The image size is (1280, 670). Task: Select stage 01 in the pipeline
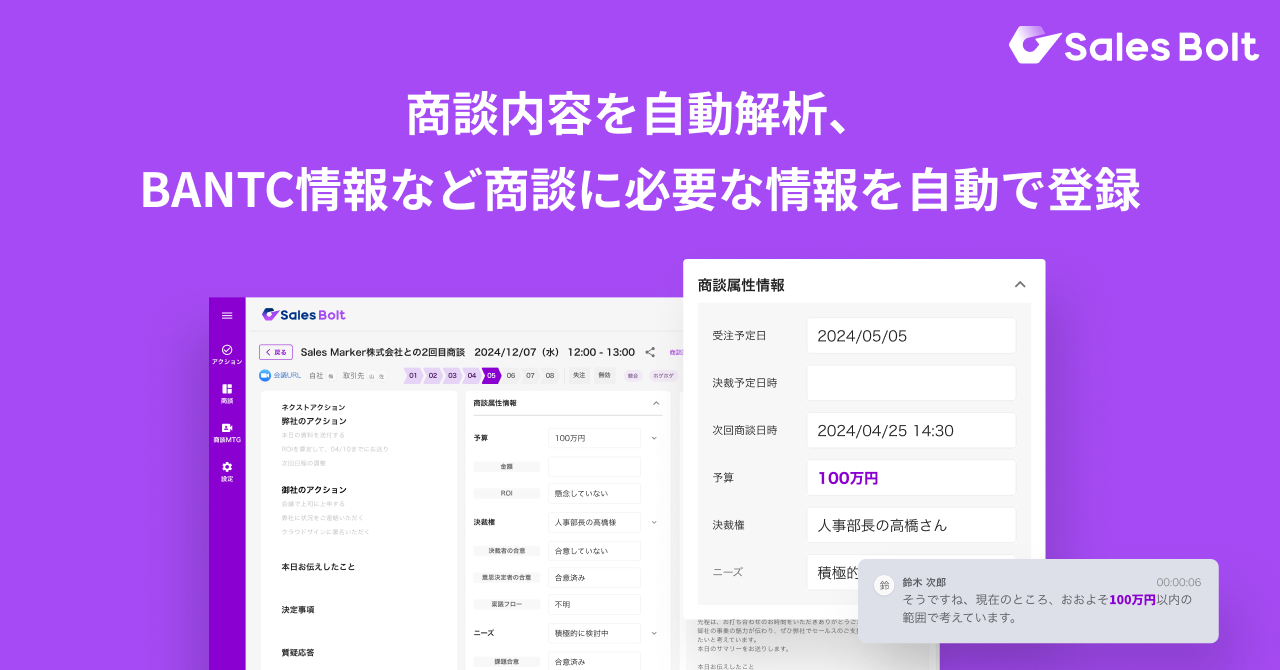click(413, 376)
